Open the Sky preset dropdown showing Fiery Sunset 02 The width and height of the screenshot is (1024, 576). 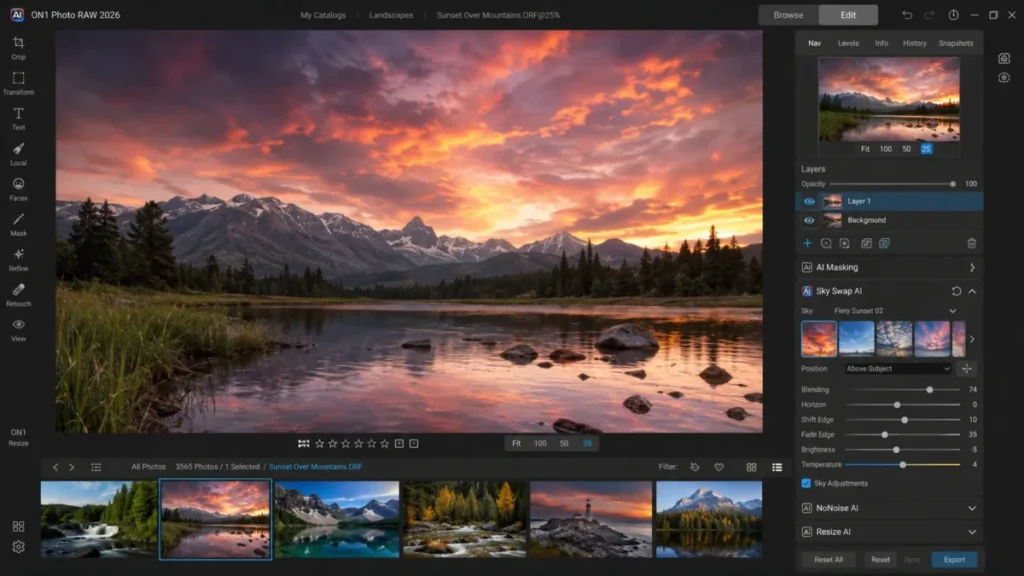pos(895,311)
